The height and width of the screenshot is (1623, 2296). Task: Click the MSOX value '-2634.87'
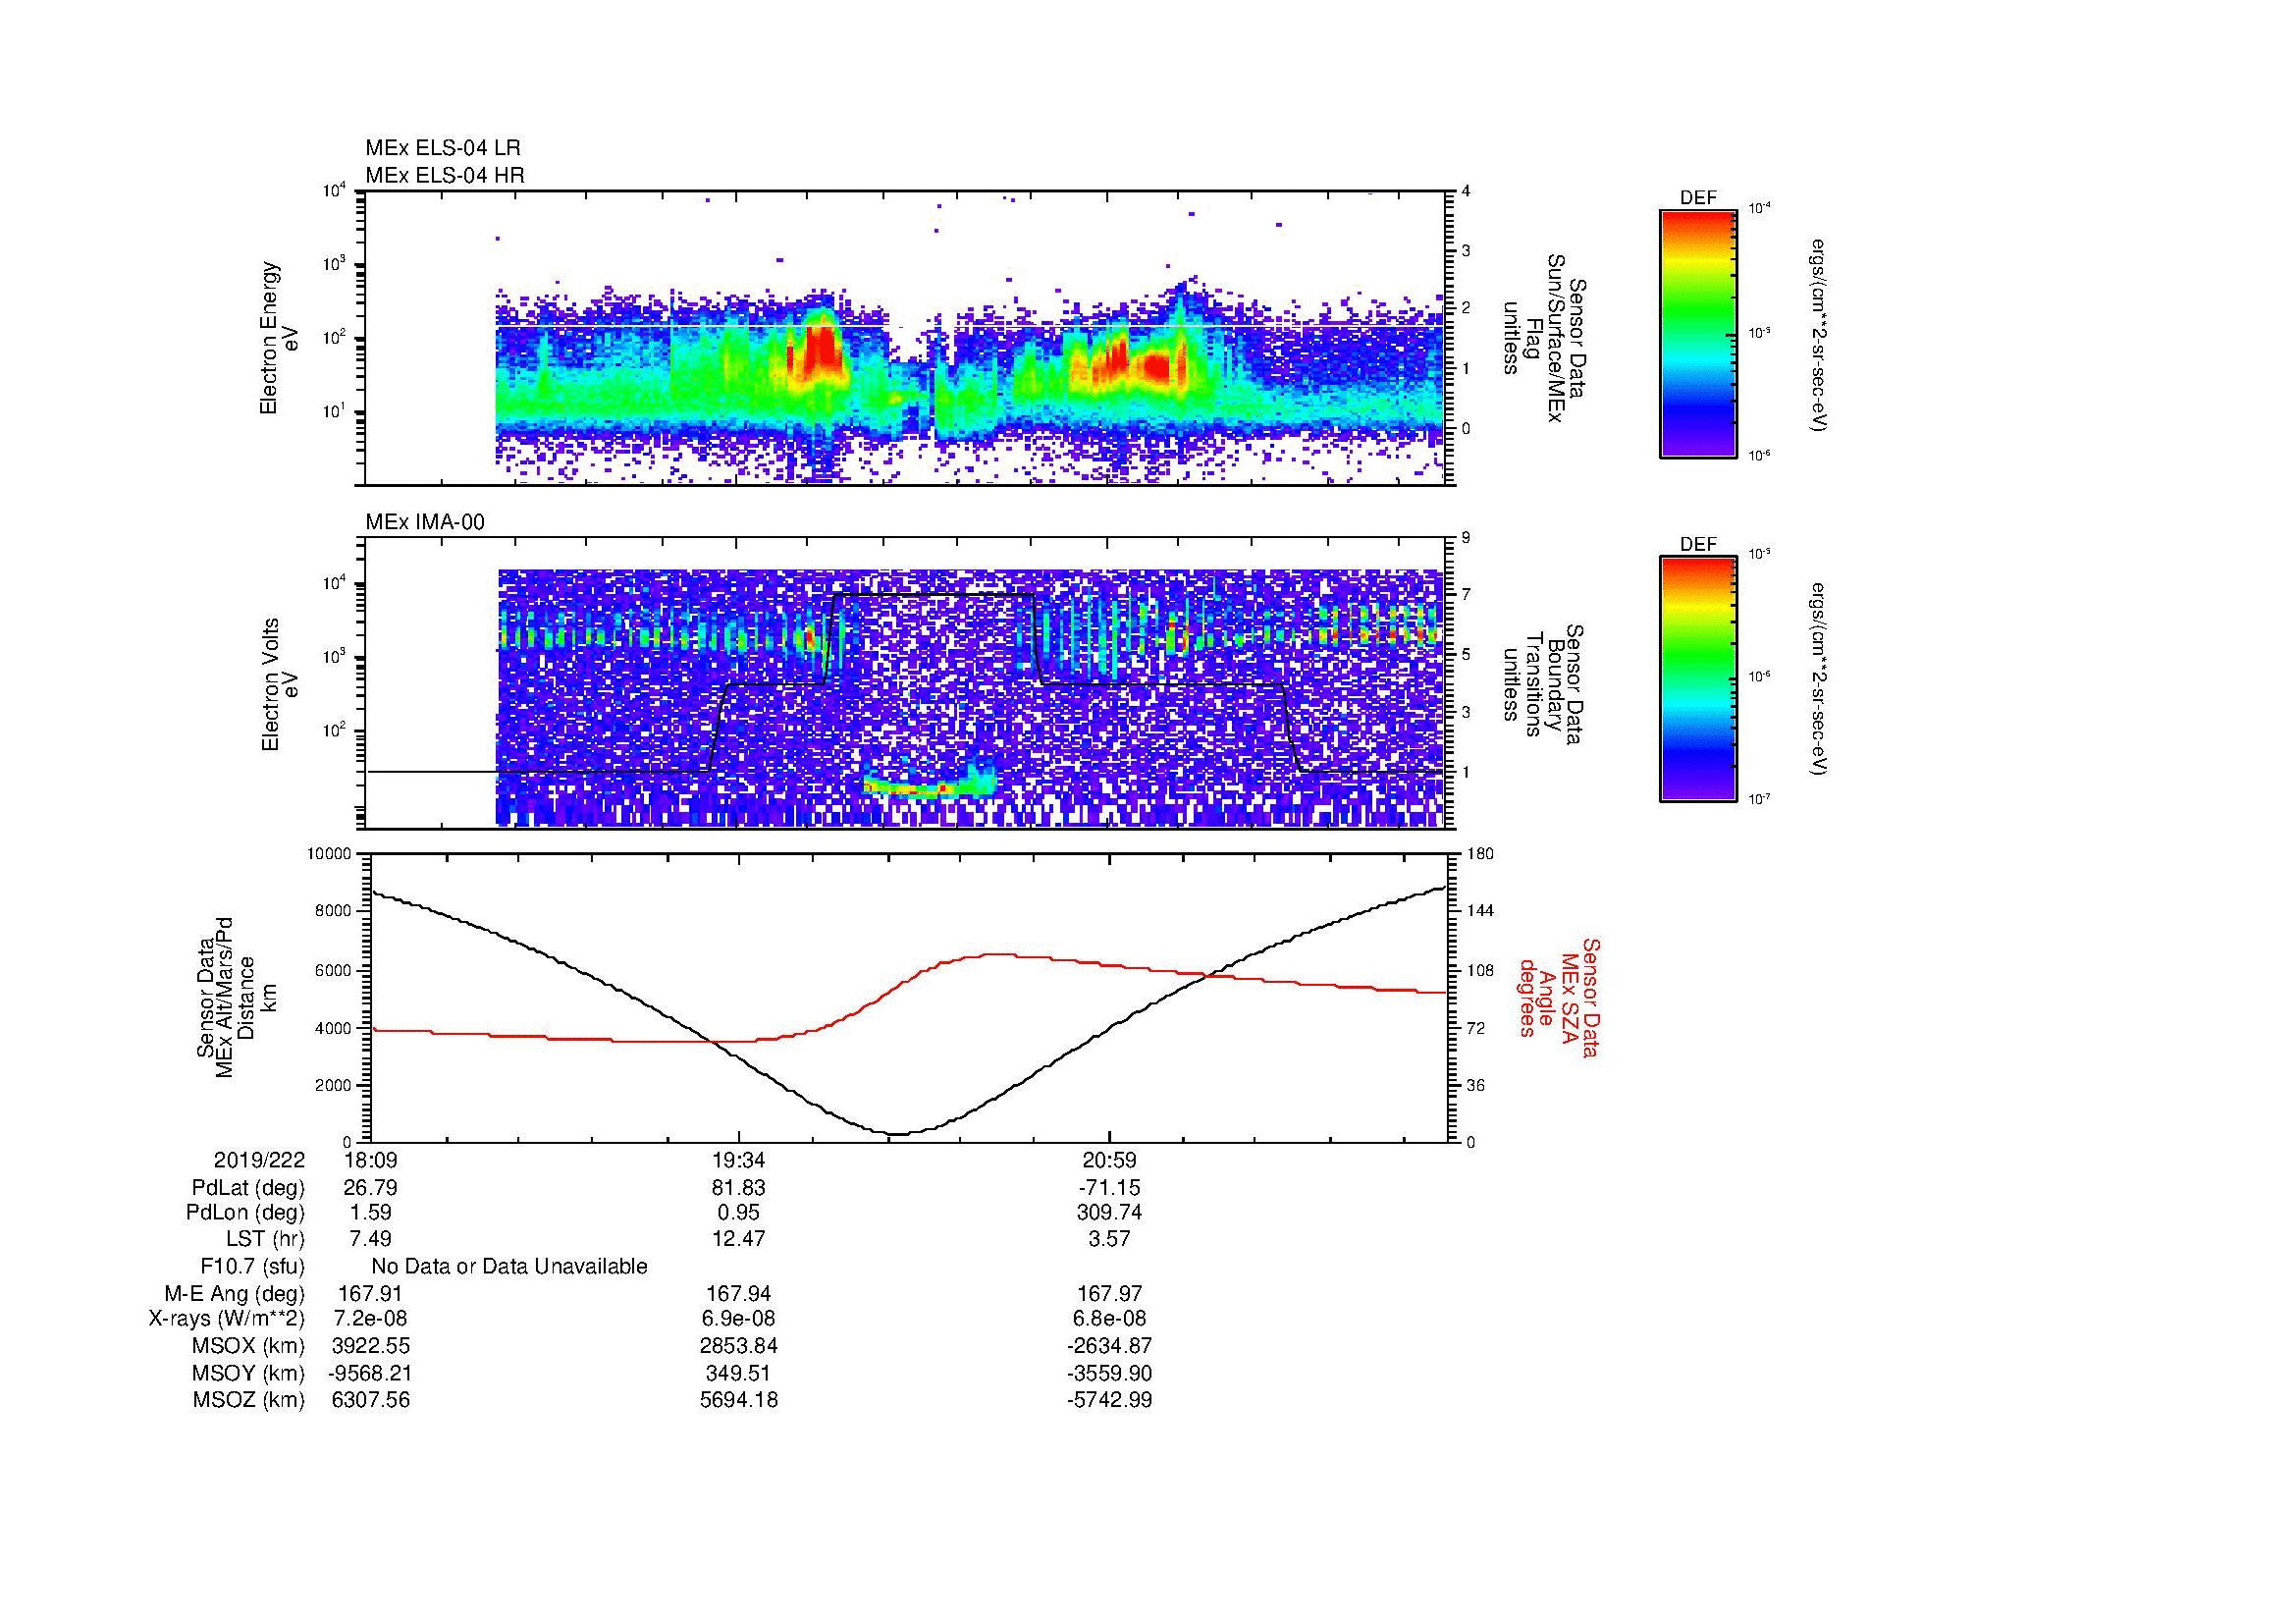(x=1109, y=1347)
